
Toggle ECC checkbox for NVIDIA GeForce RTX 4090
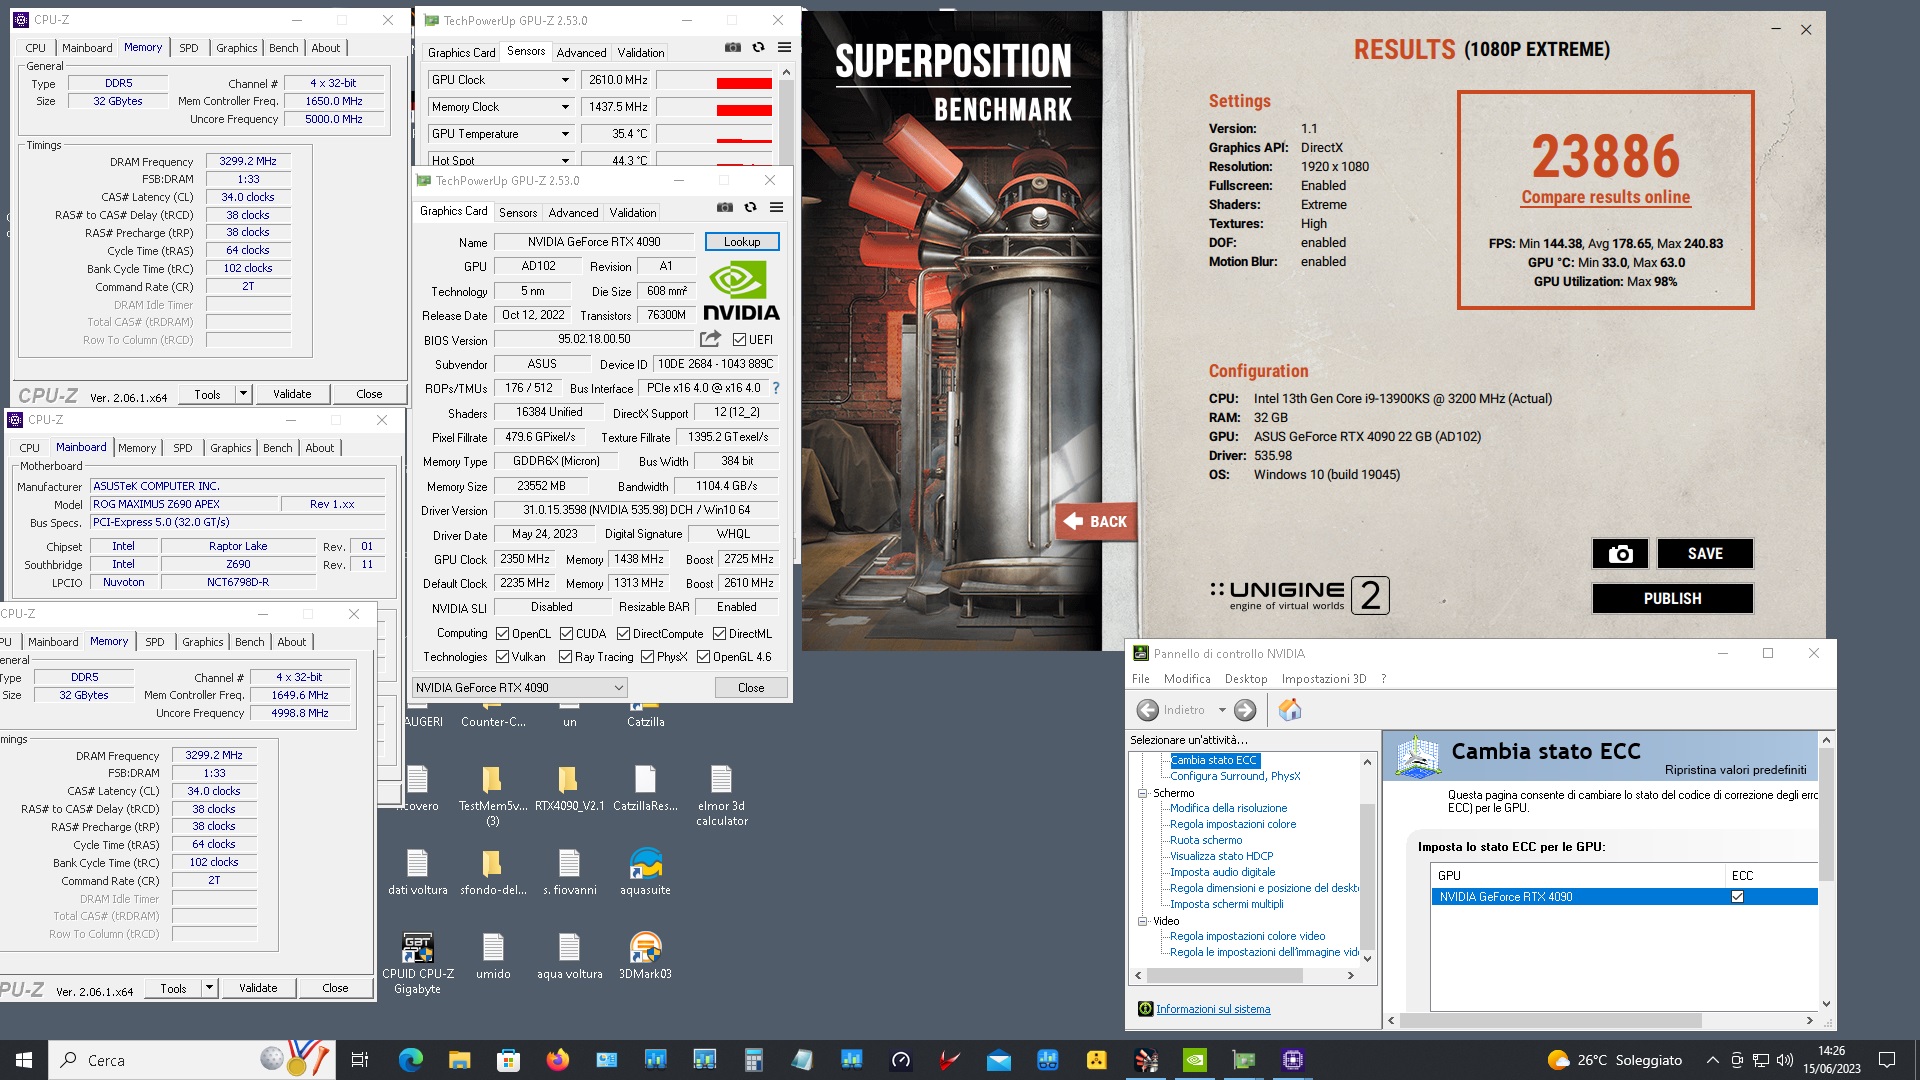pyautogui.click(x=1737, y=897)
